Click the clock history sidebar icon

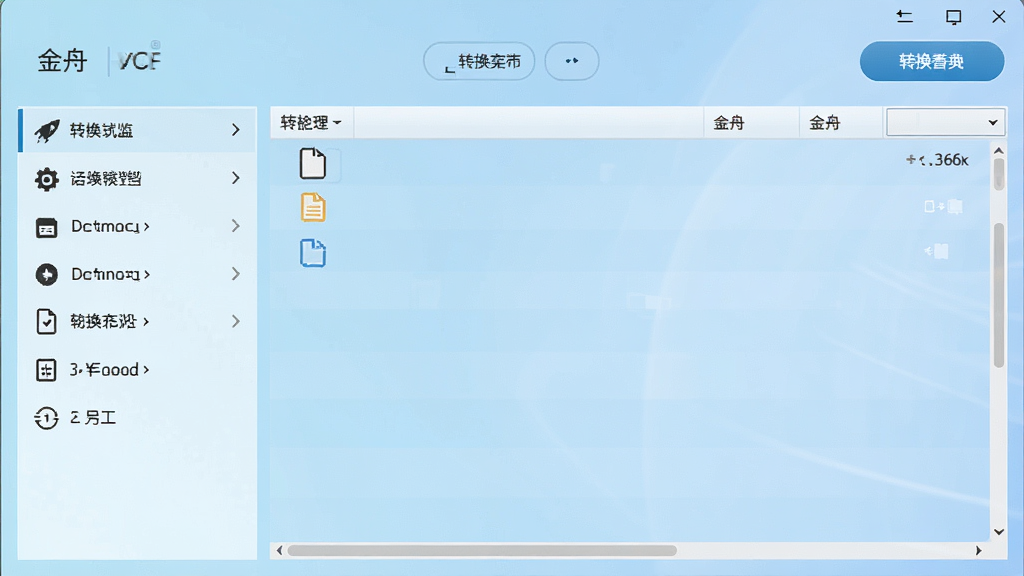(x=46, y=418)
